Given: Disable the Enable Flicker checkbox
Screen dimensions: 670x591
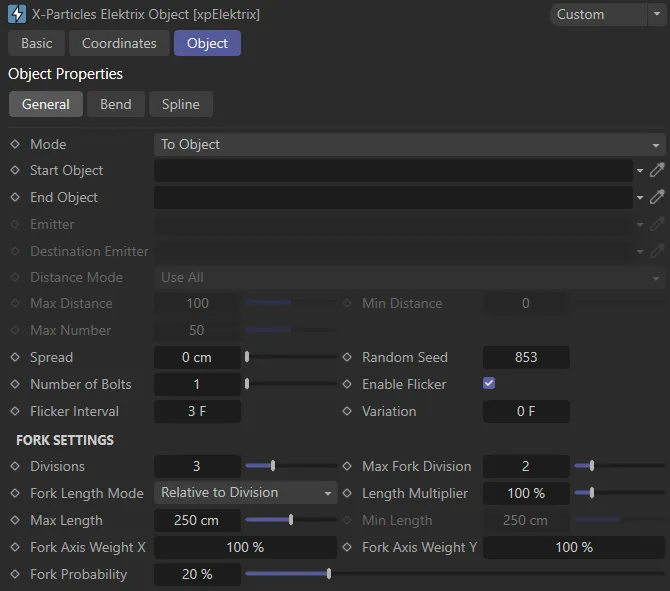Looking at the screenshot, I should (489, 384).
